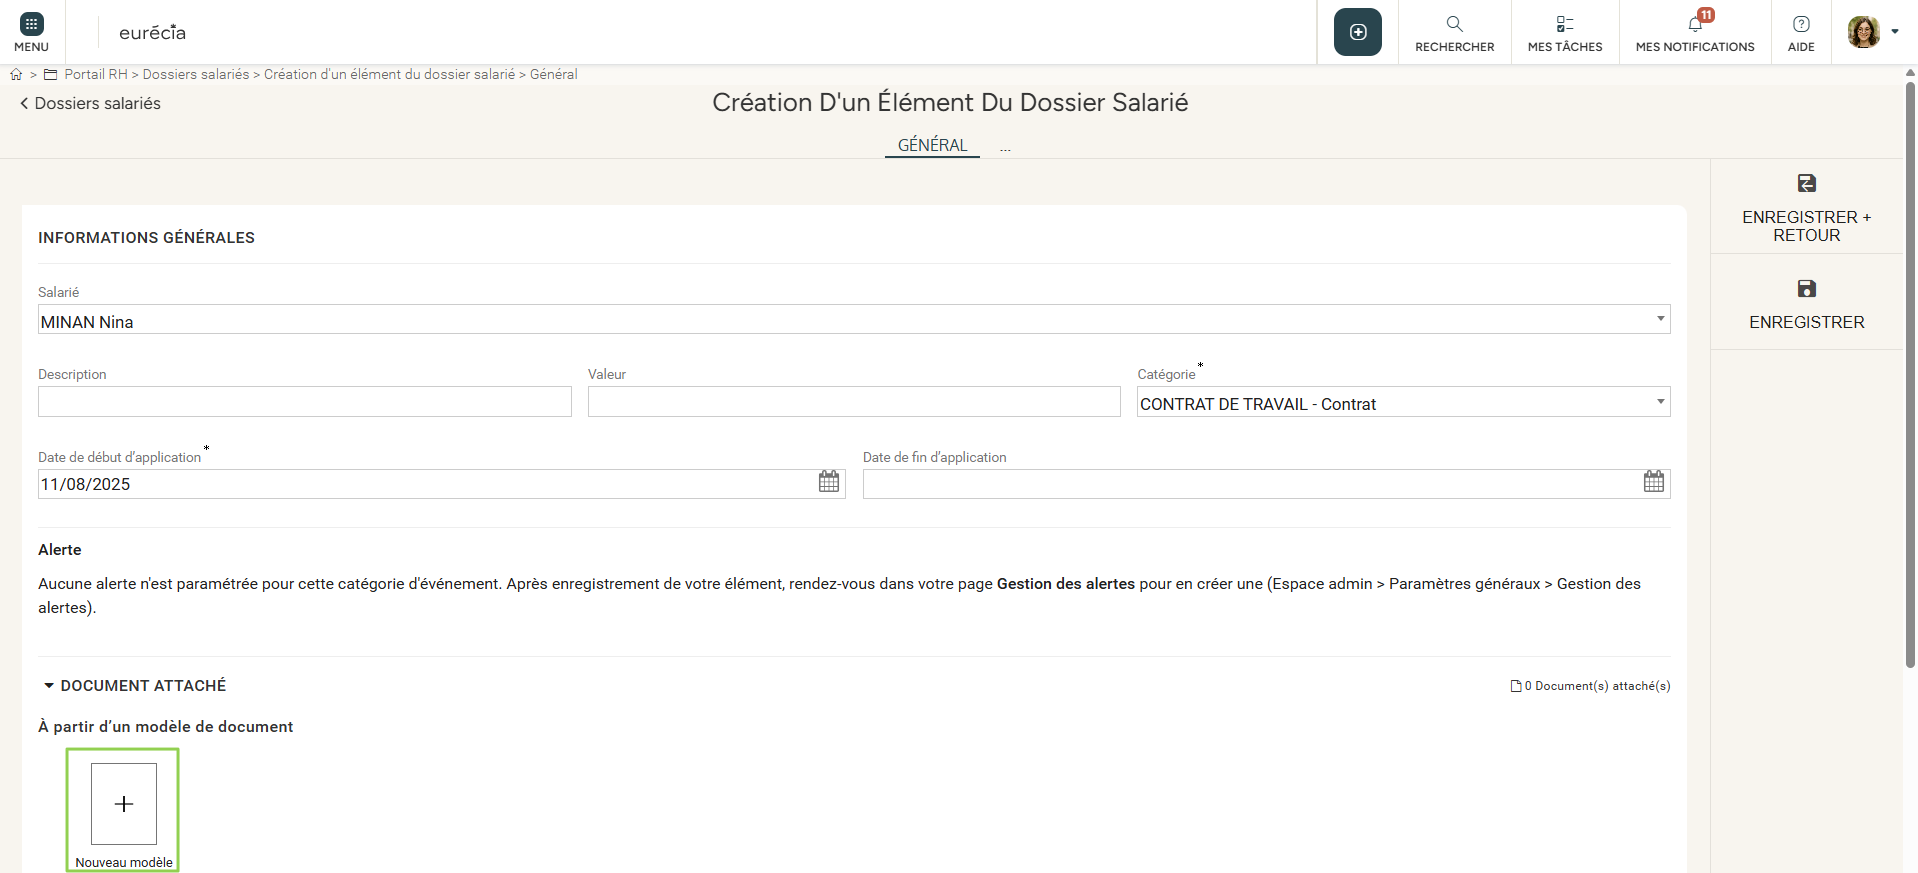Screen dimensions: 1918x873
Task: Open the user avatar profile menu
Action: (1872, 32)
